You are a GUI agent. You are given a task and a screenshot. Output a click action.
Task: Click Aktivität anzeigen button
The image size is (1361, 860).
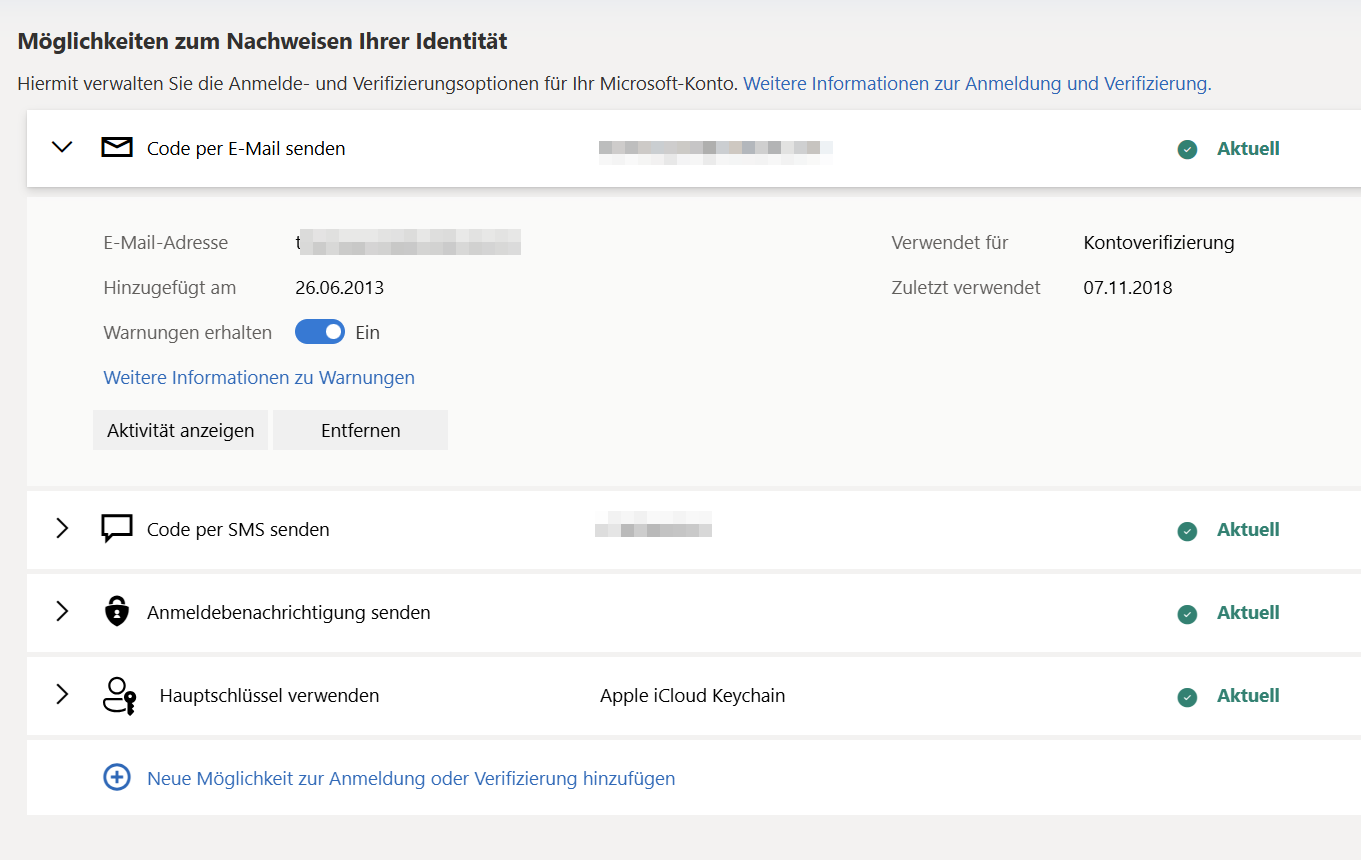point(180,429)
